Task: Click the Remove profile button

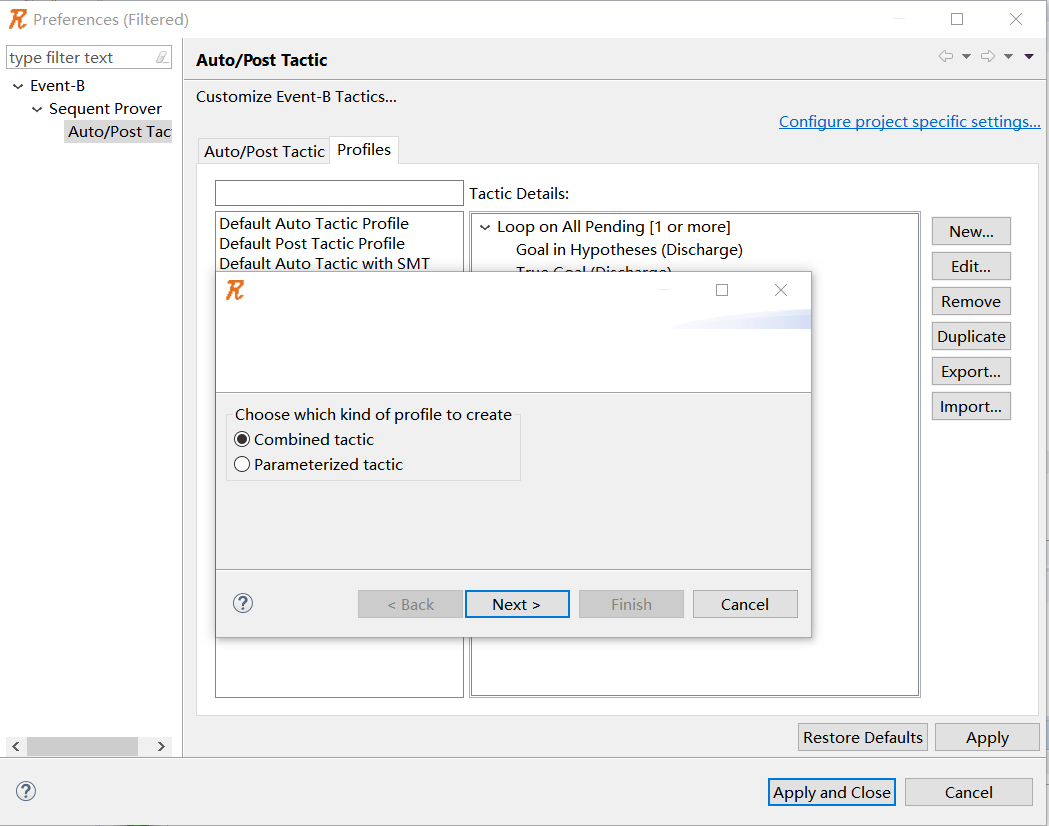Action: click(971, 302)
